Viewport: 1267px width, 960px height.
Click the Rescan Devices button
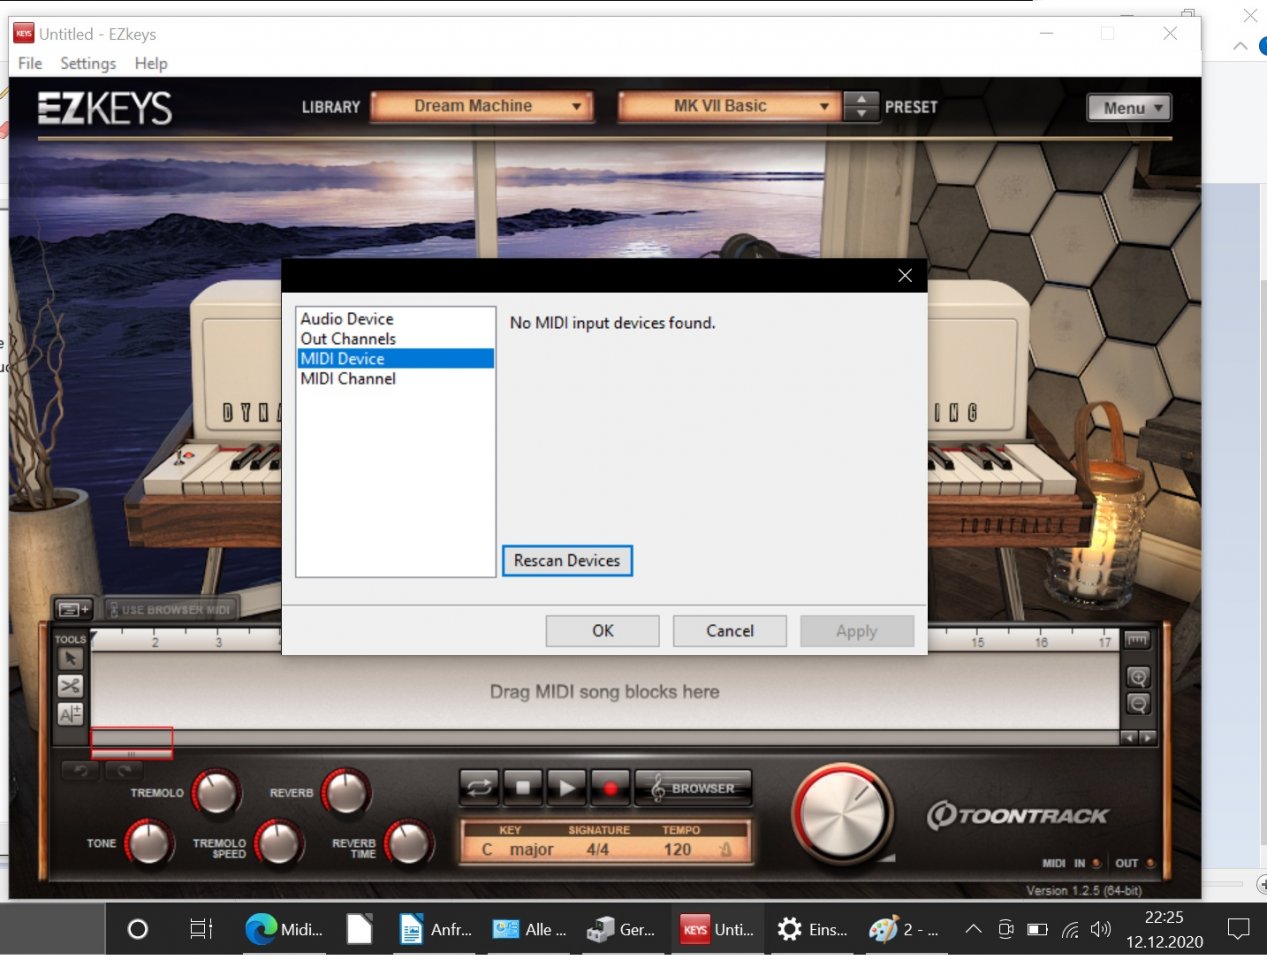pos(567,561)
